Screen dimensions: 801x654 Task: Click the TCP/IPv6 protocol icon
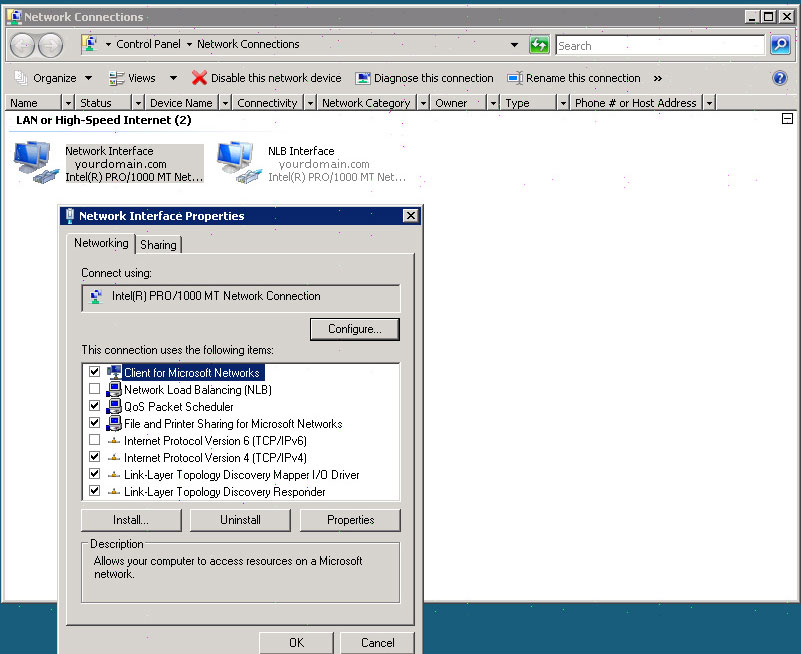click(114, 440)
